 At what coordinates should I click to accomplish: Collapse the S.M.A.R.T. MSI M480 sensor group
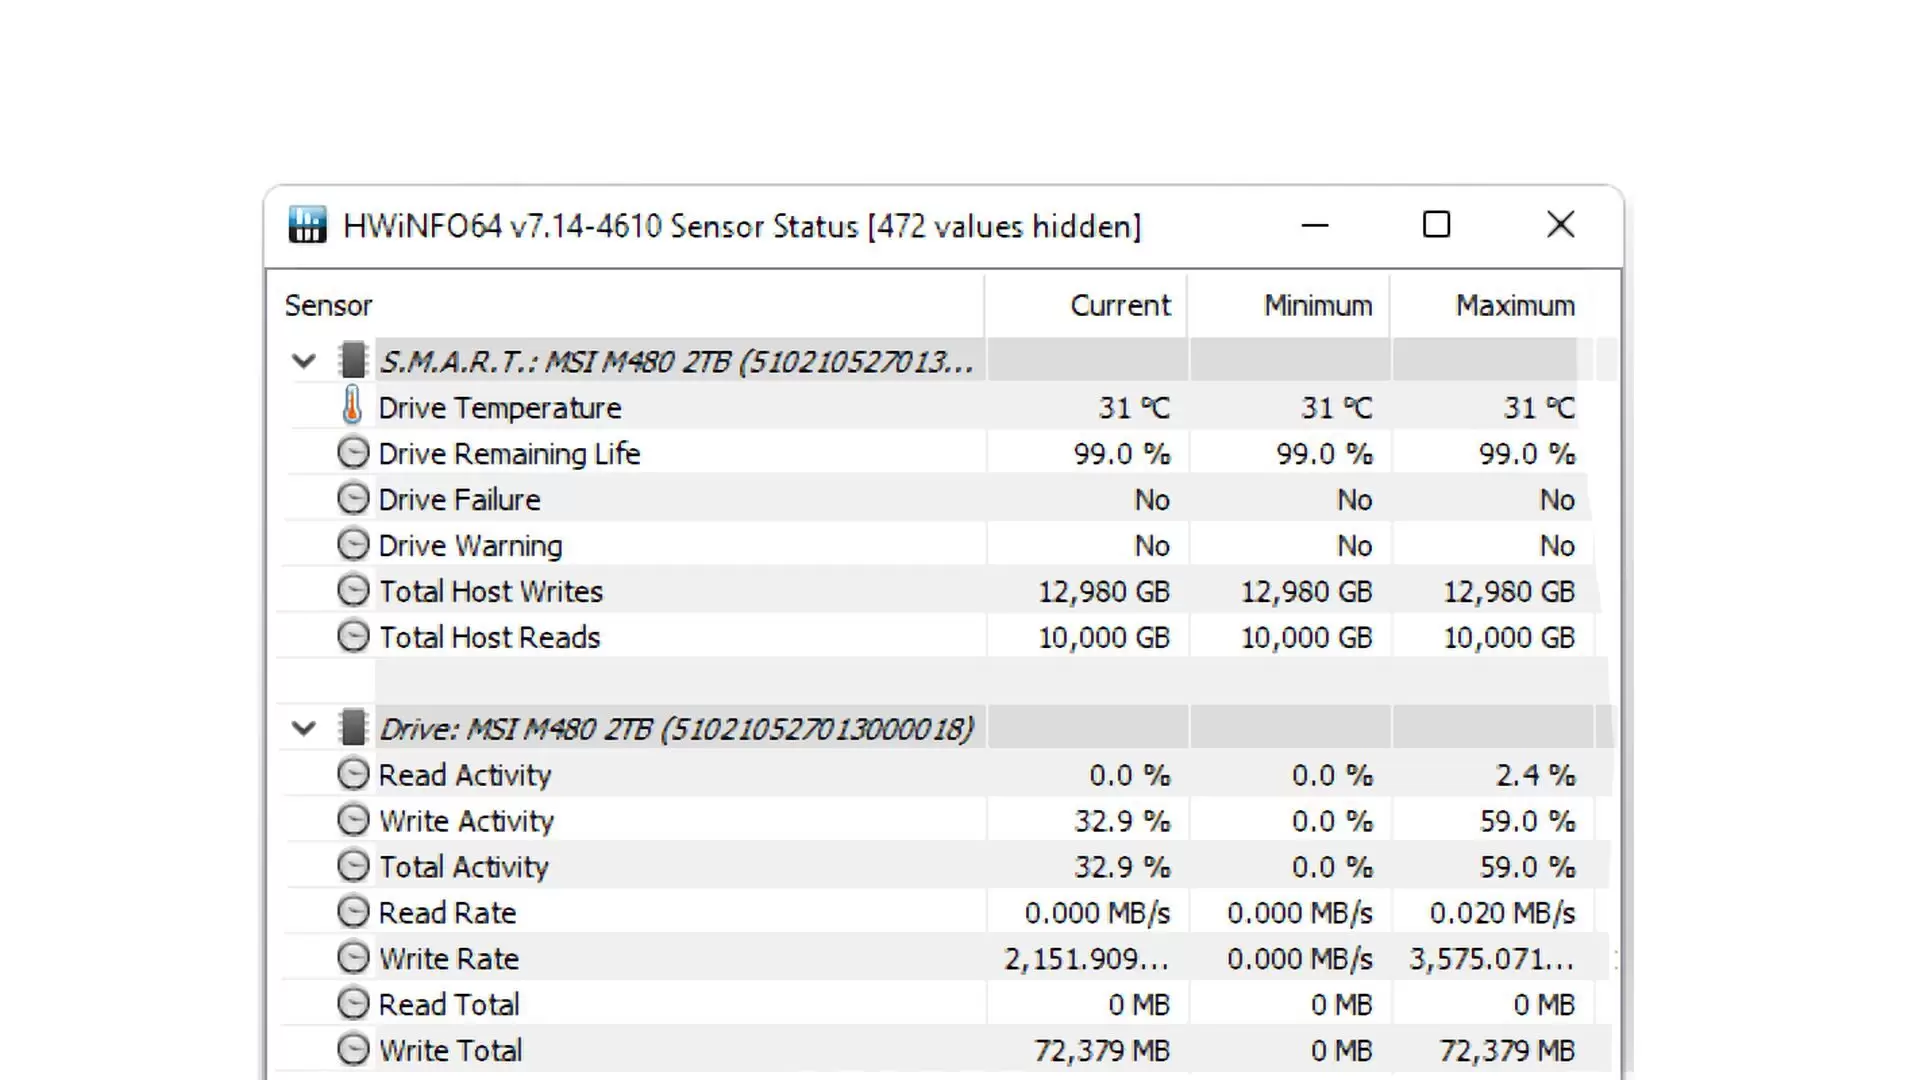304,361
